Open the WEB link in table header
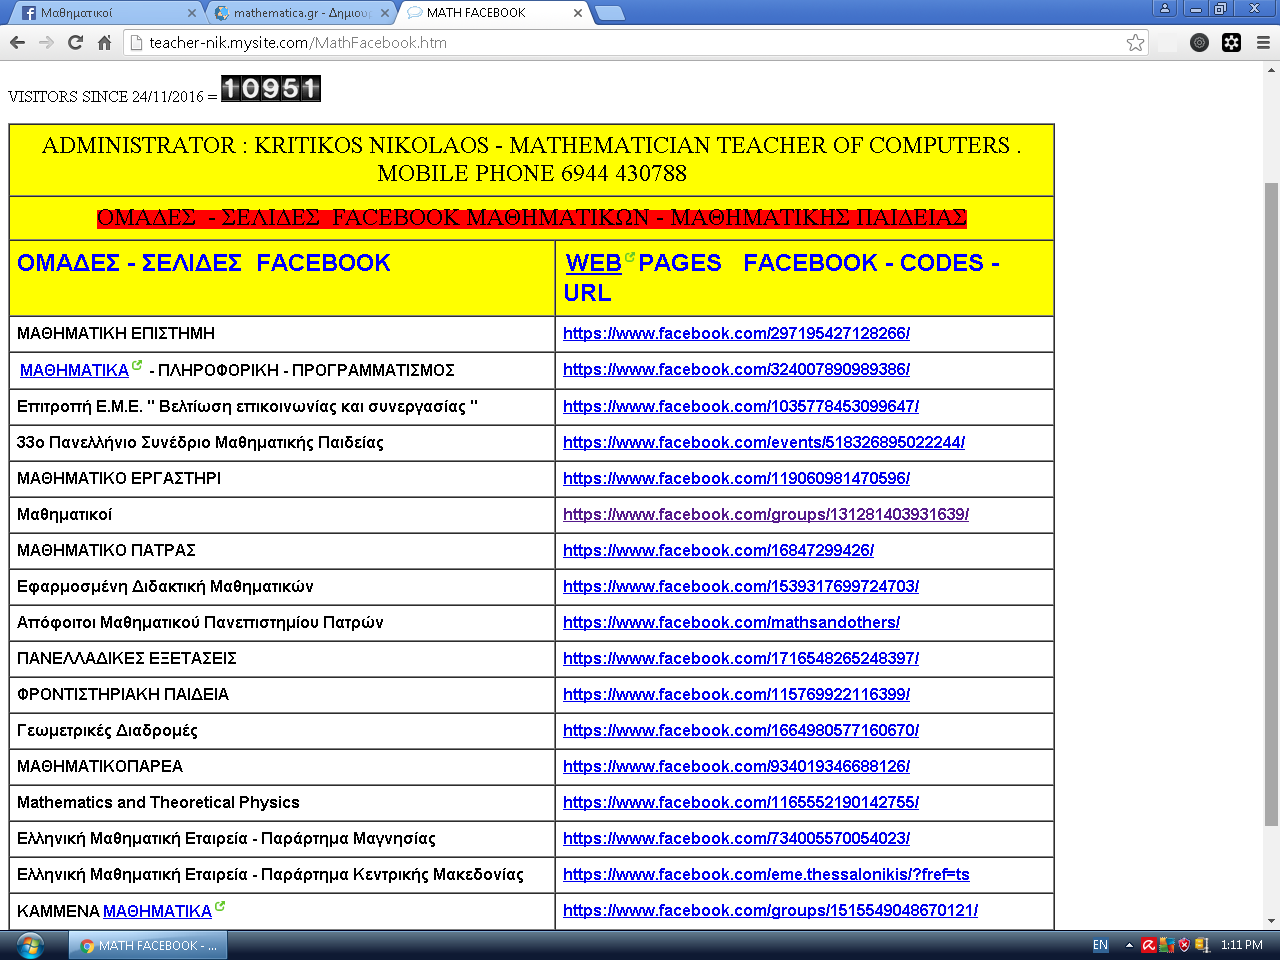This screenshot has height=960, width=1280. point(594,263)
